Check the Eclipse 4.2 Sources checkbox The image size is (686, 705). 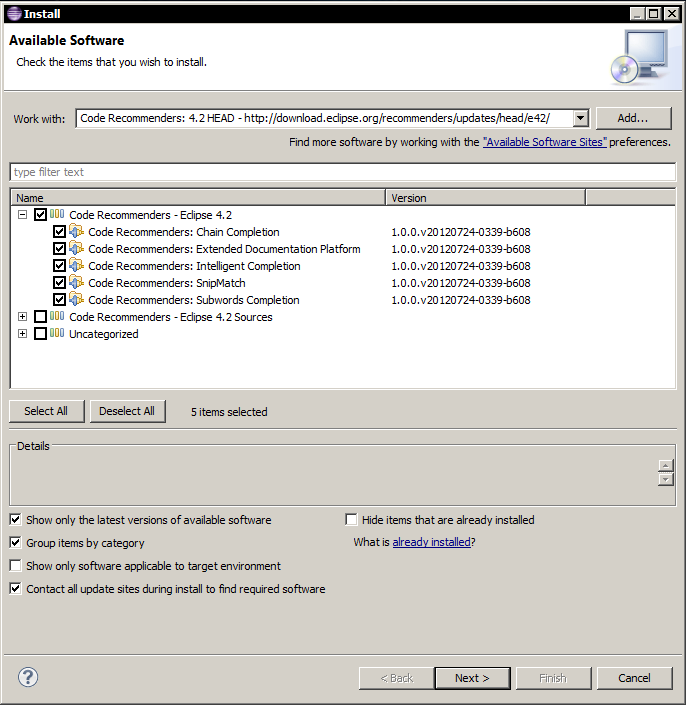coord(40,317)
